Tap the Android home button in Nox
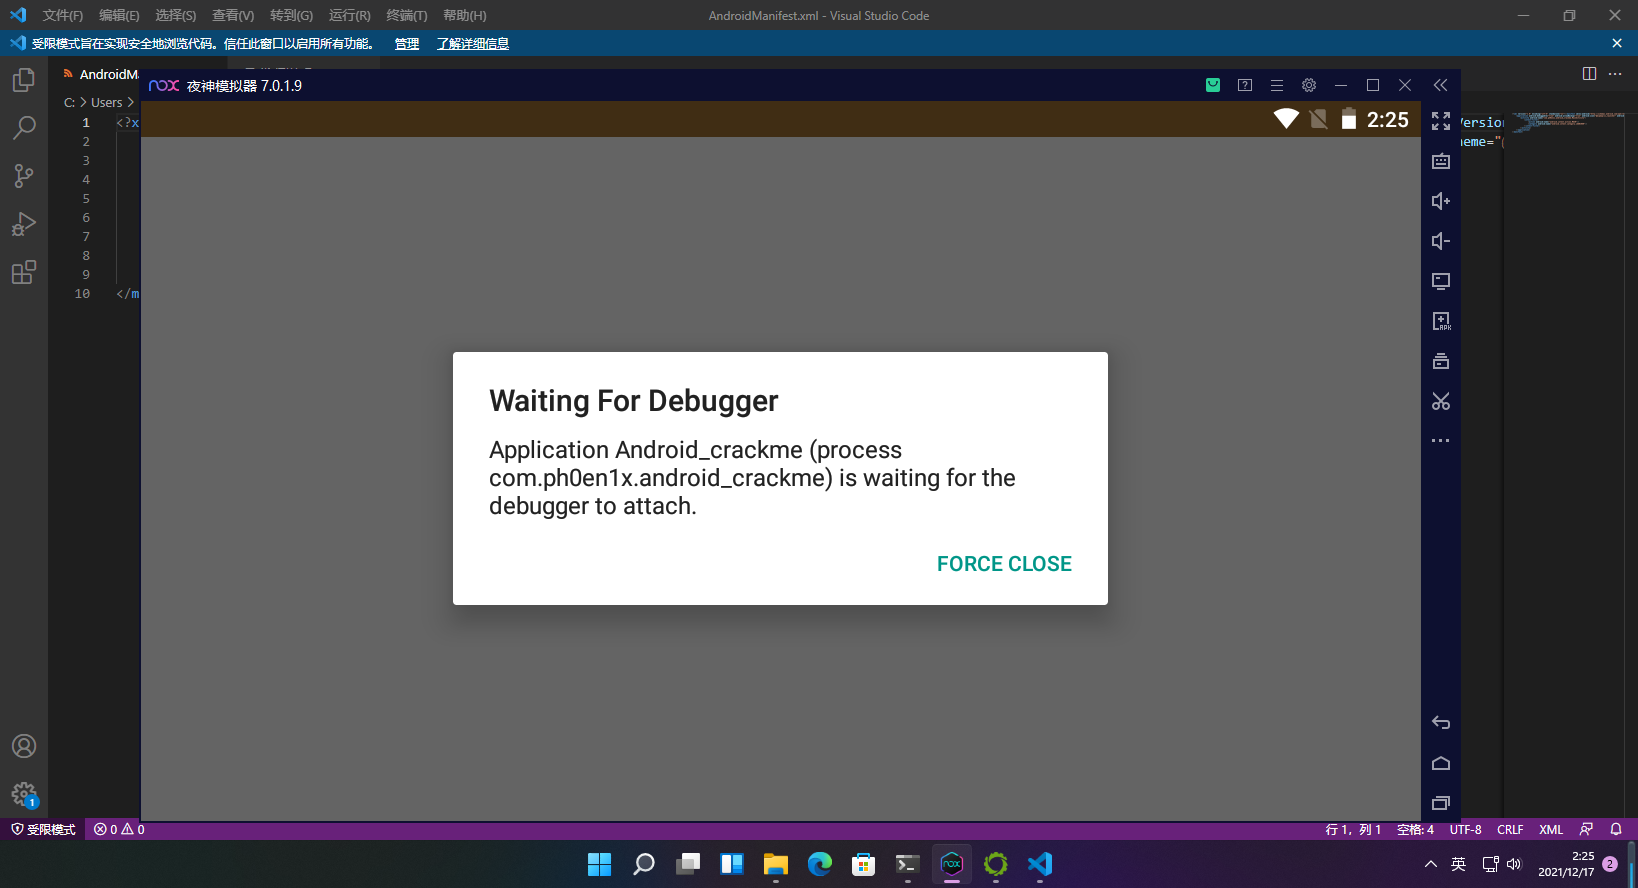Screen dimensions: 1638x888 (1441, 763)
